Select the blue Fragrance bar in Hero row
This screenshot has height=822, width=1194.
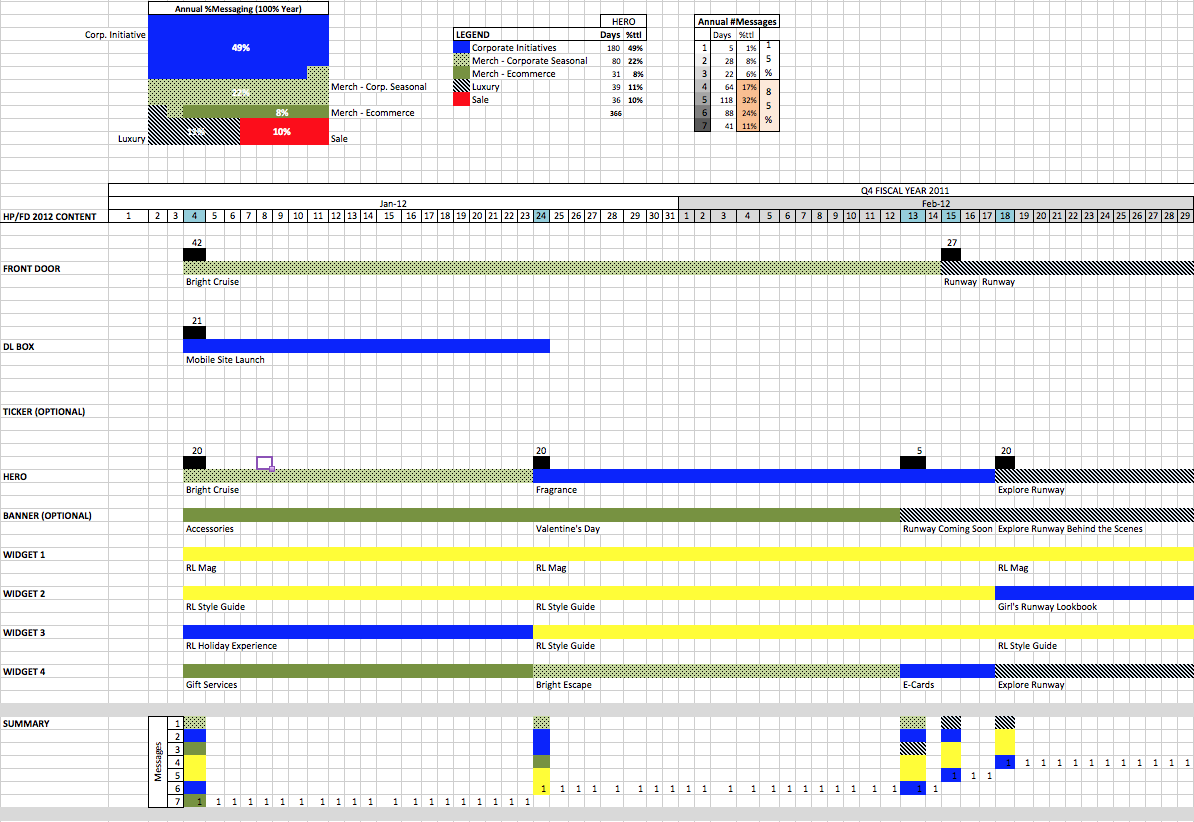tap(764, 476)
